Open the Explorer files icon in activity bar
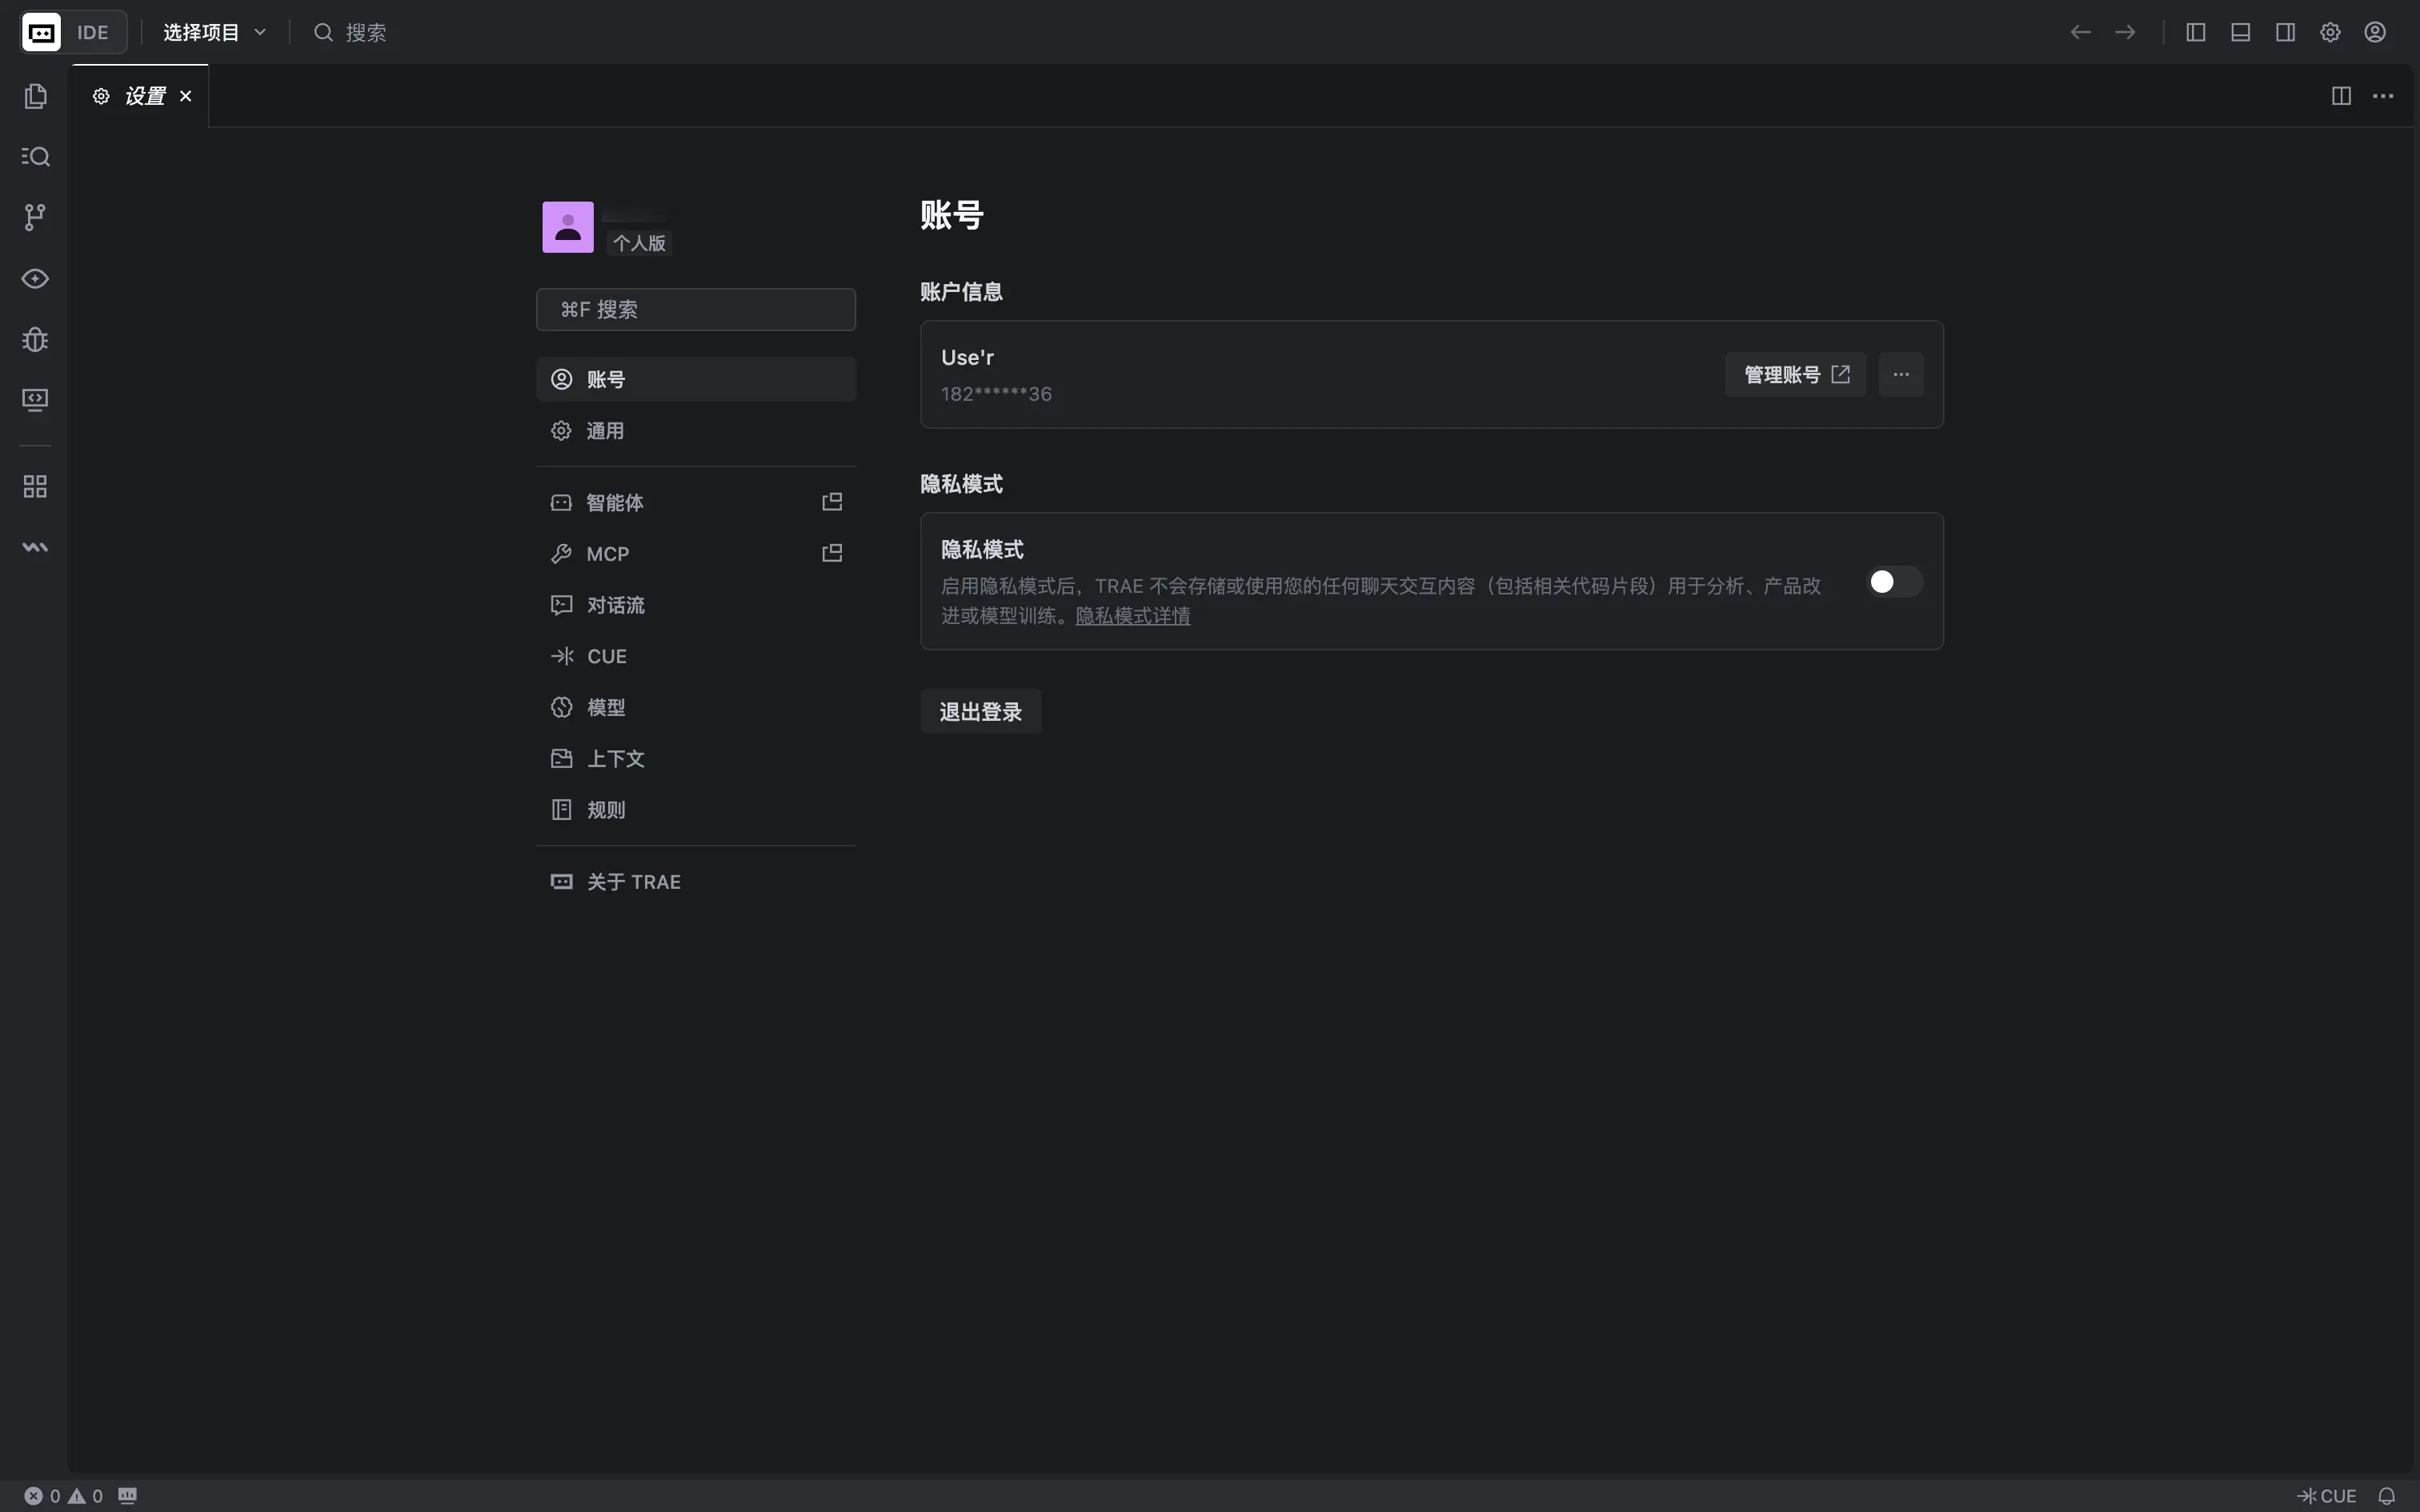 35,96
